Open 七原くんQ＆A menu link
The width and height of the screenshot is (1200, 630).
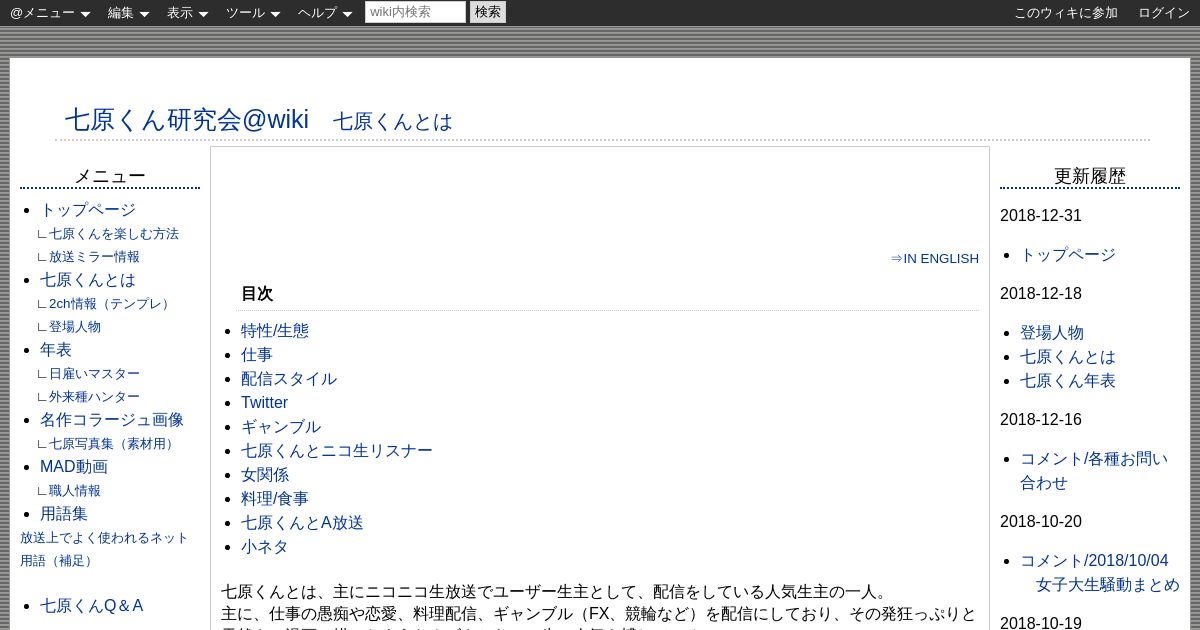[92, 606]
